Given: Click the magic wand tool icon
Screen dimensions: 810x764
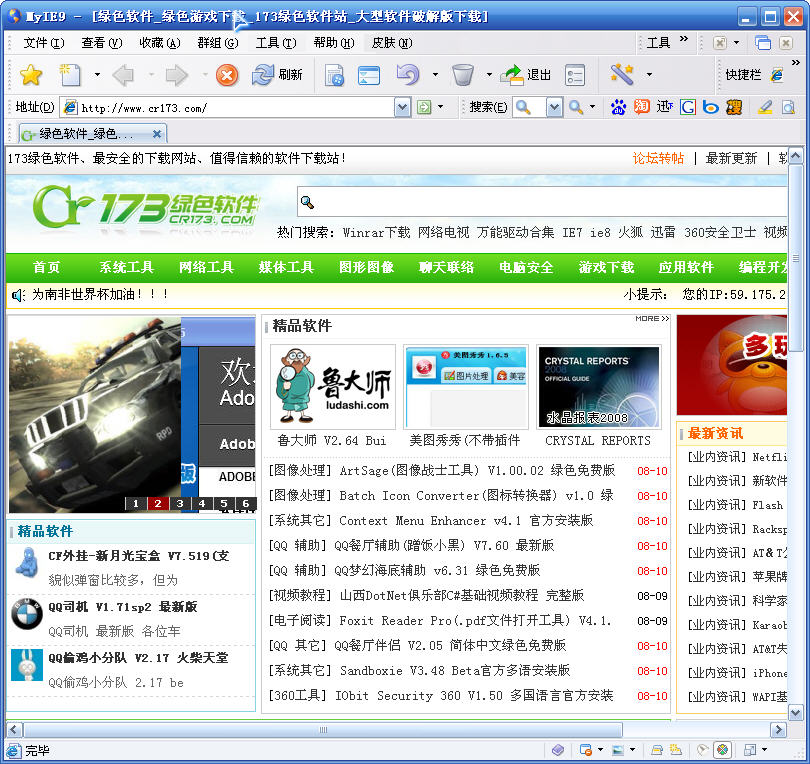Looking at the screenshot, I should 622,75.
